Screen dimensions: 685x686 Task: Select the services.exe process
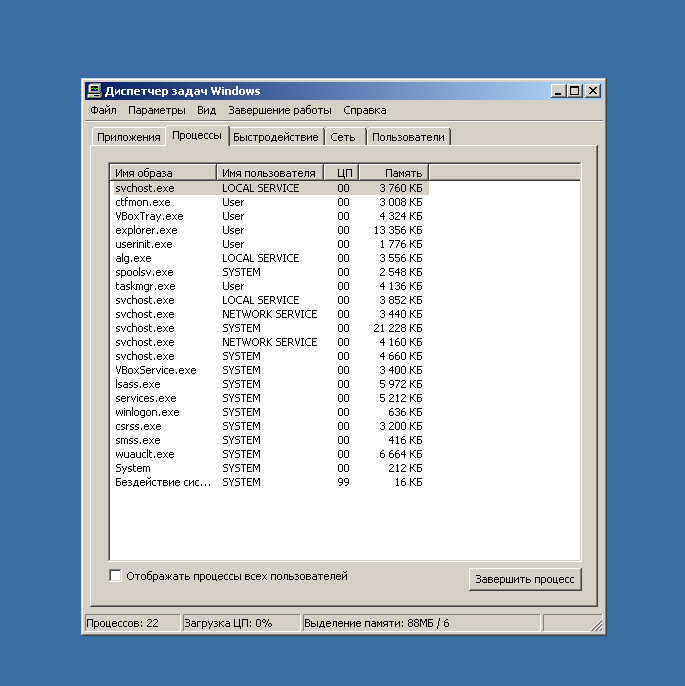pos(269,398)
